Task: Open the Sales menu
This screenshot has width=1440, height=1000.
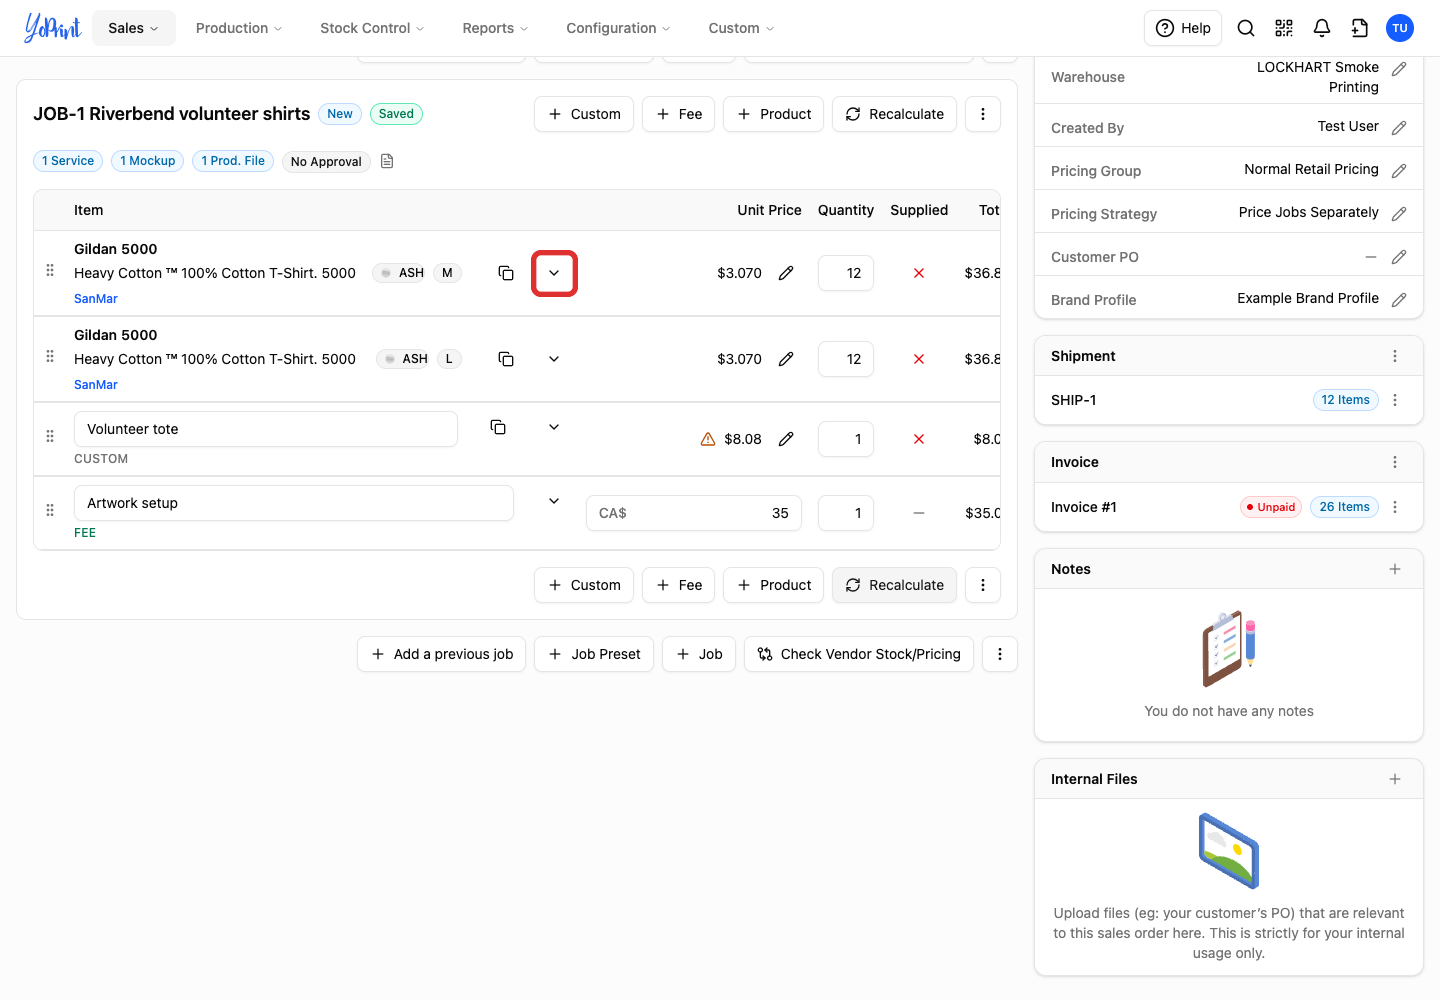Action: tap(134, 28)
